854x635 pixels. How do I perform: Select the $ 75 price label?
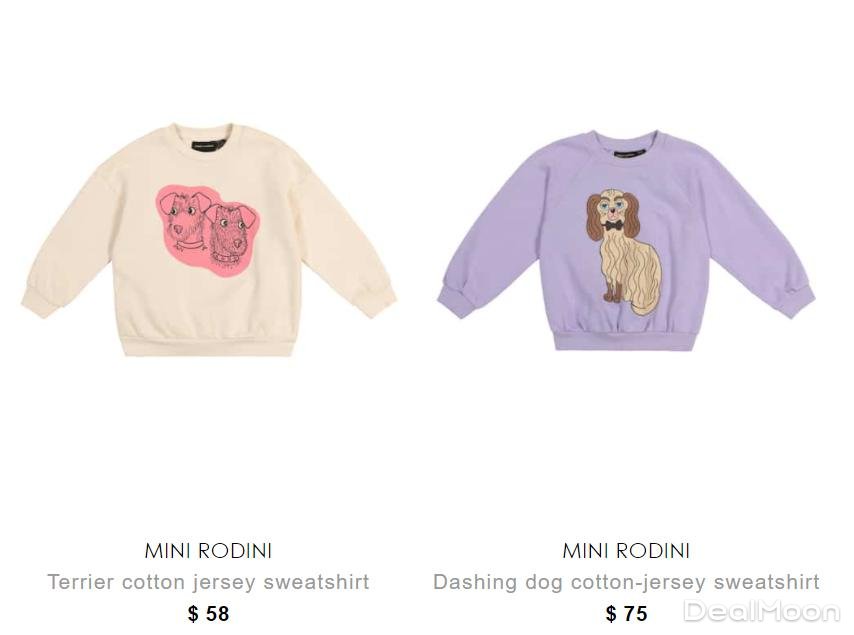tap(626, 614)
